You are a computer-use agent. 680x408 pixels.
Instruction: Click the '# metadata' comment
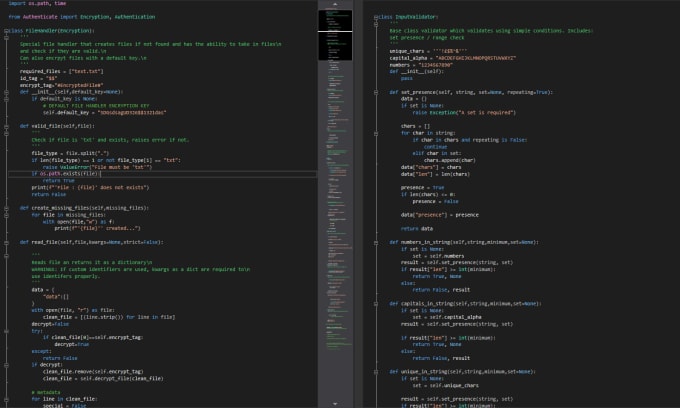tap(46, 392)
